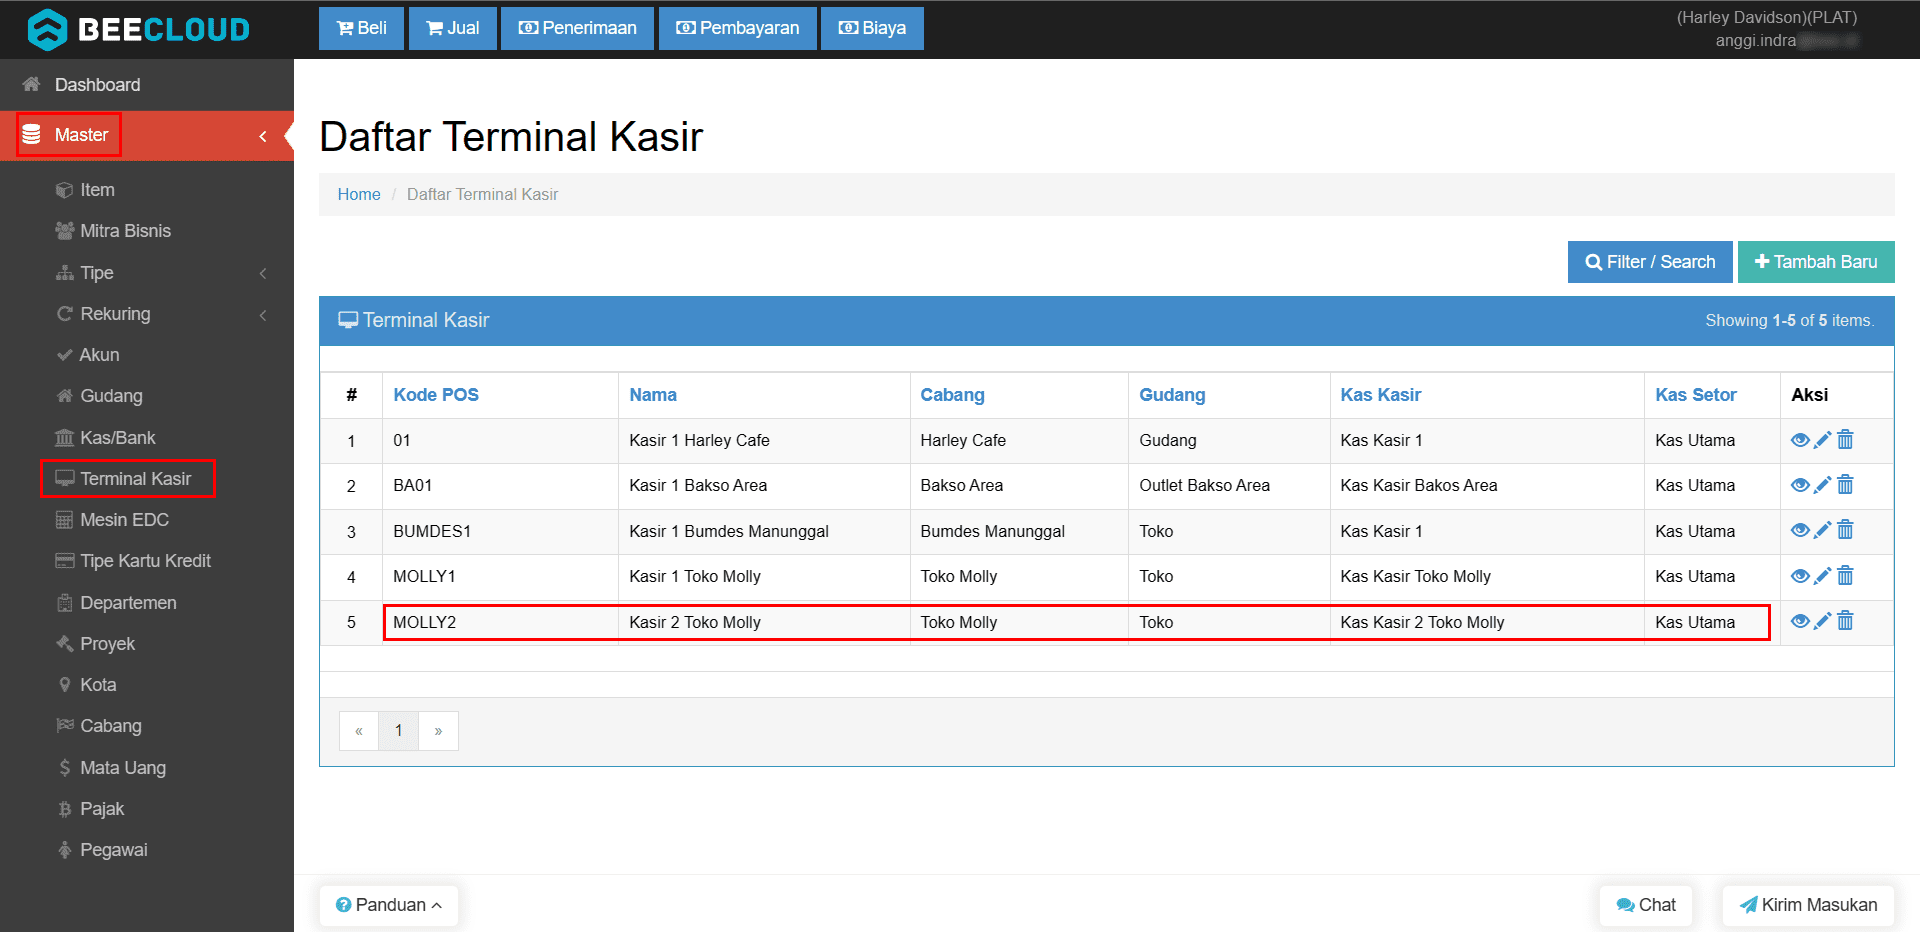1920x932 pixels.
Task: Delete the MOLLY1 terminal row
Action: pos(1846,576)
